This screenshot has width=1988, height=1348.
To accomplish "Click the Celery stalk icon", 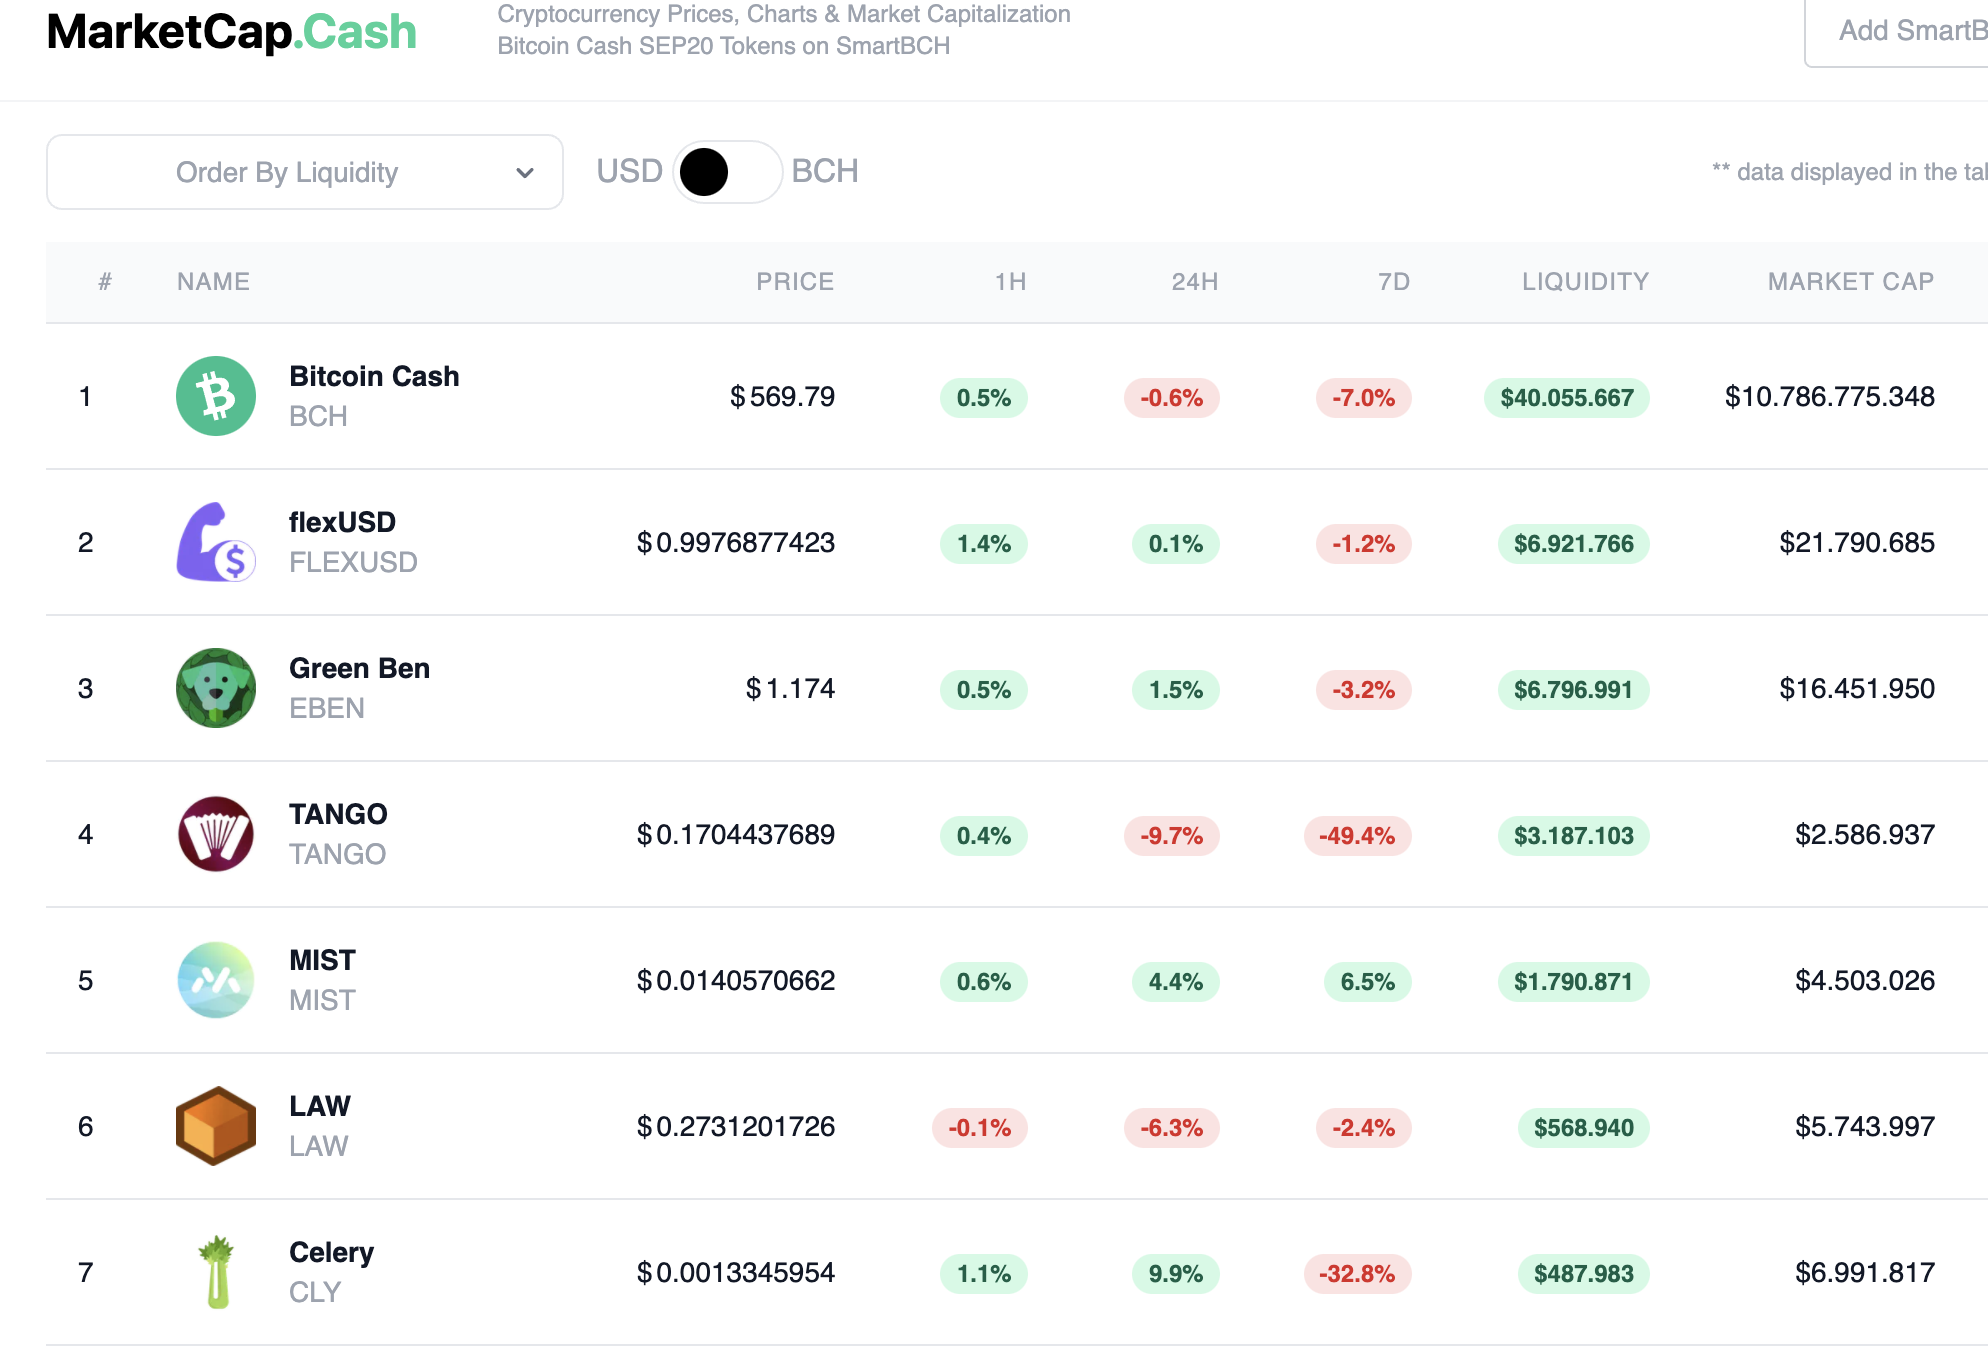I will 216,1272.
